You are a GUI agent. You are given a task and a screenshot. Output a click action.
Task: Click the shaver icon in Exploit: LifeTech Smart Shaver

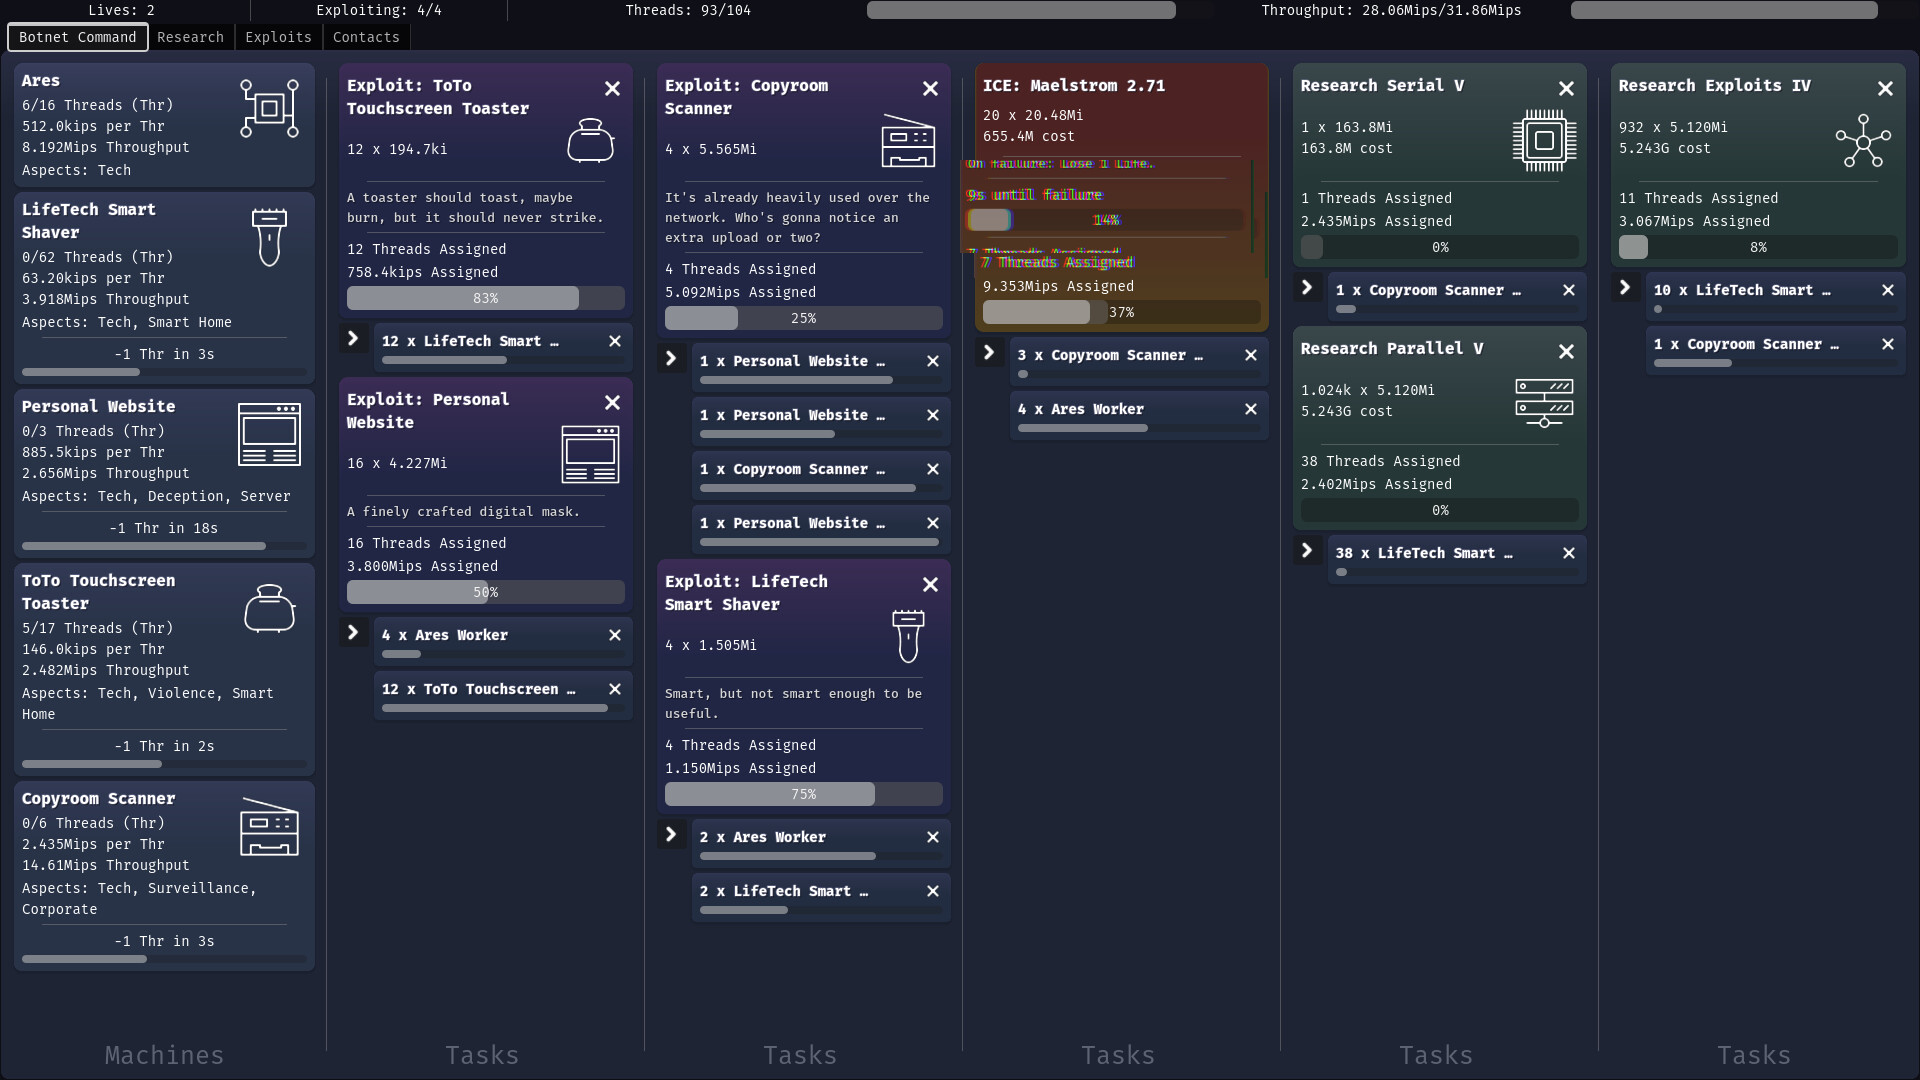907,636
